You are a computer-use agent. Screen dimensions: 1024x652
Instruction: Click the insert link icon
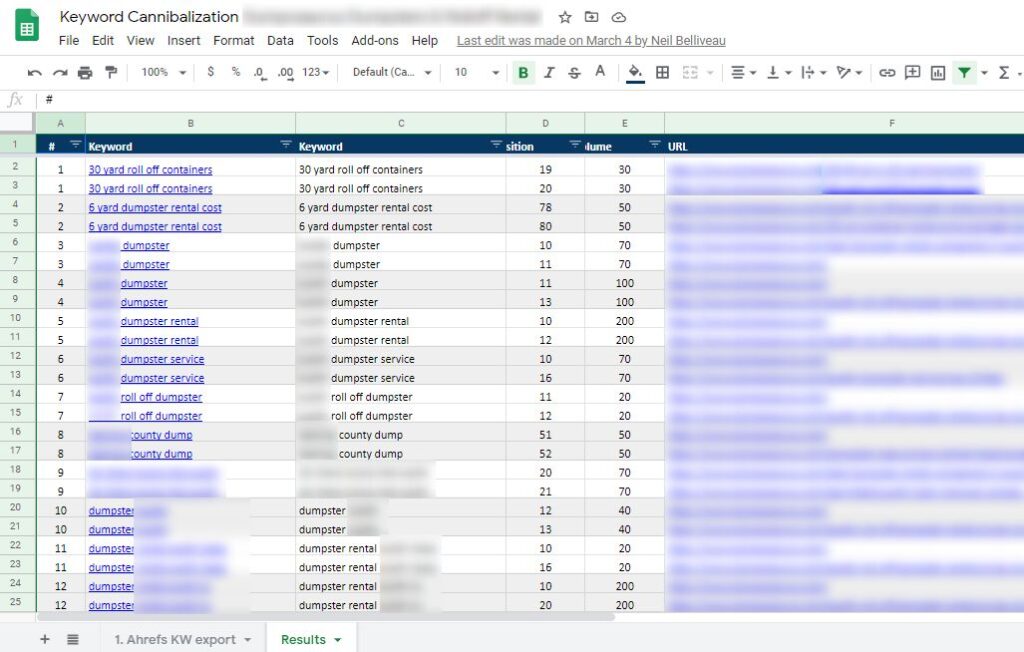click(x=887, y=73)
